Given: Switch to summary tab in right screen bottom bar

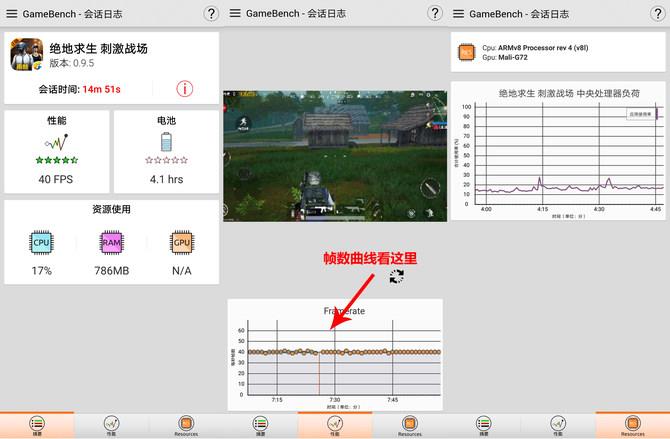Looking at the screenshot, I should (484, 425).
